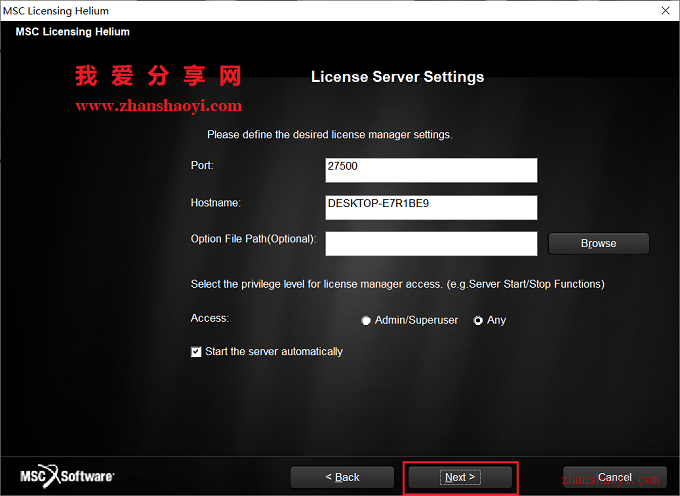680x496 pixels.
Task: Uncheck Start the server automatically
Action: [x=196, y=352]
